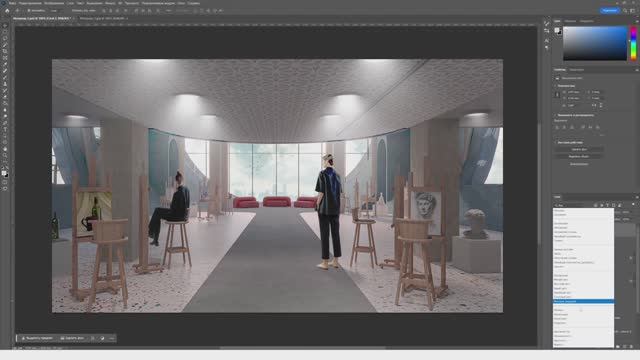
Task: Click the first align icon in Properties panel
Action: coord(557,127)
